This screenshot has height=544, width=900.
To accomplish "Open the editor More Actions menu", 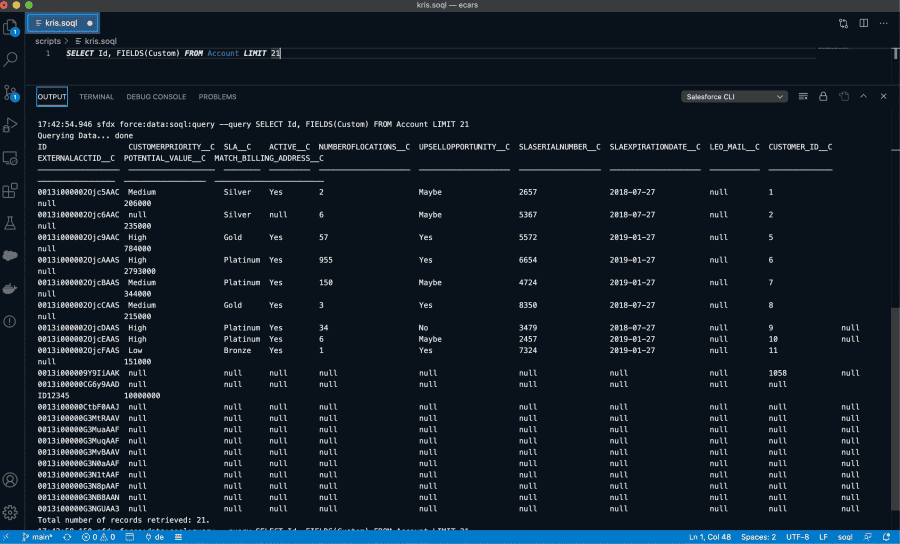I will pos(883,23).
